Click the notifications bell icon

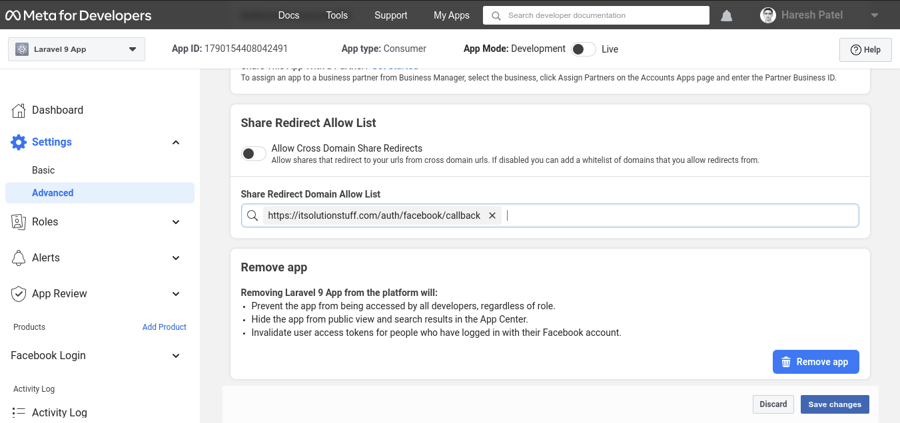click(x=727, y=16)
